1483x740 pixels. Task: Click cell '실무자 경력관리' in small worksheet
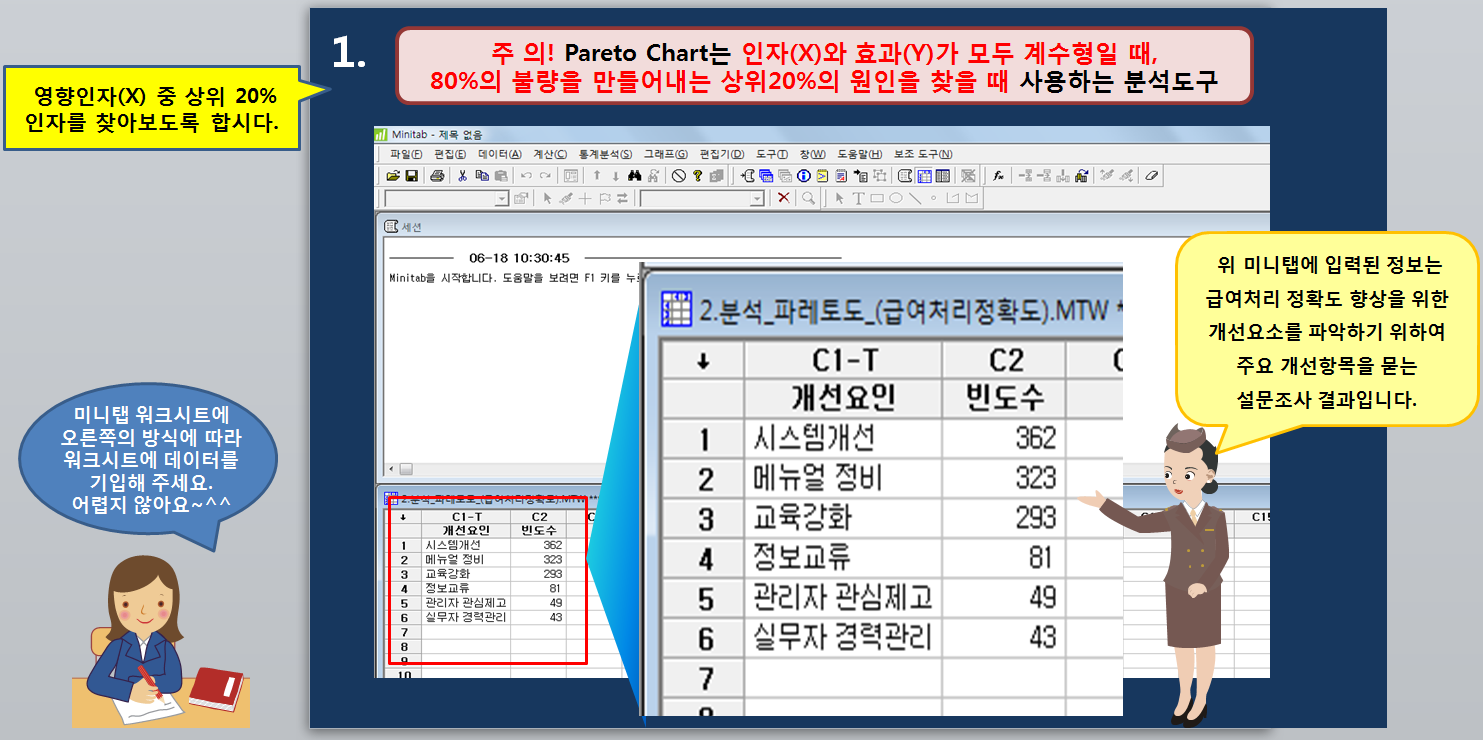click(x=466, y=617)
